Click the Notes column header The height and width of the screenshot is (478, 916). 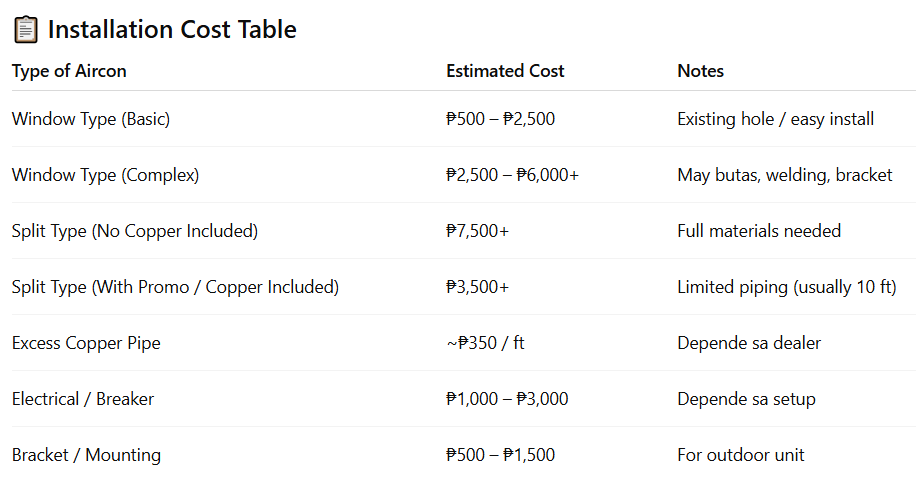click(700, 71)
